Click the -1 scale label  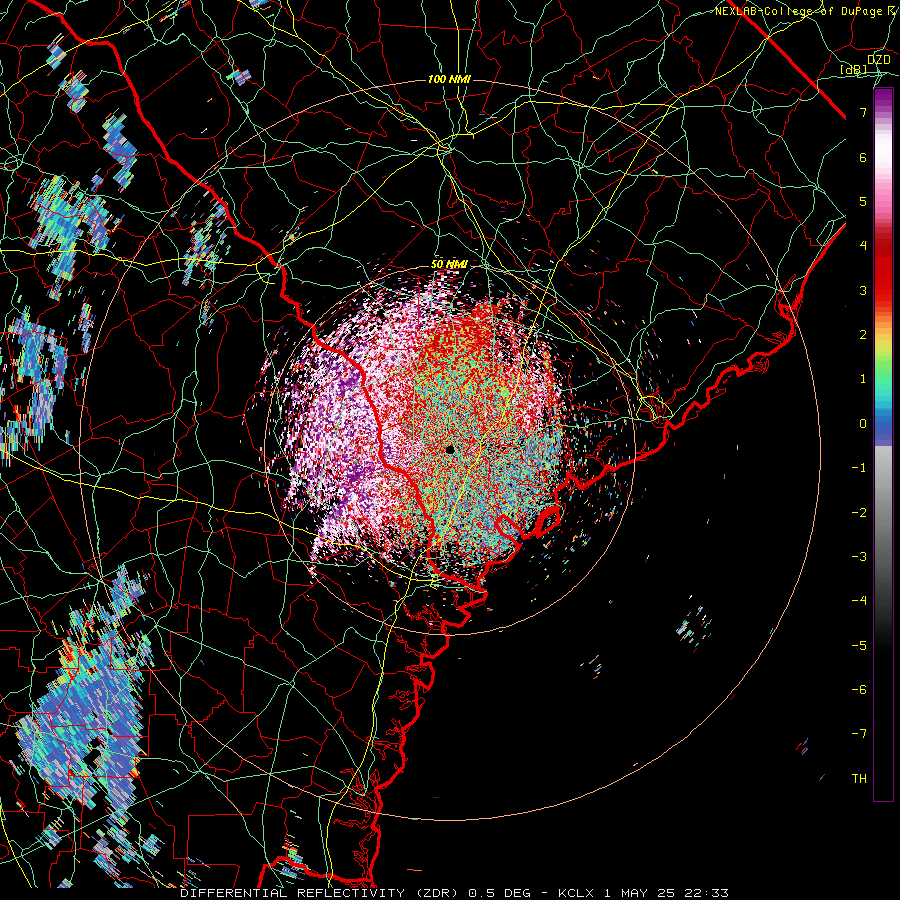859,468
